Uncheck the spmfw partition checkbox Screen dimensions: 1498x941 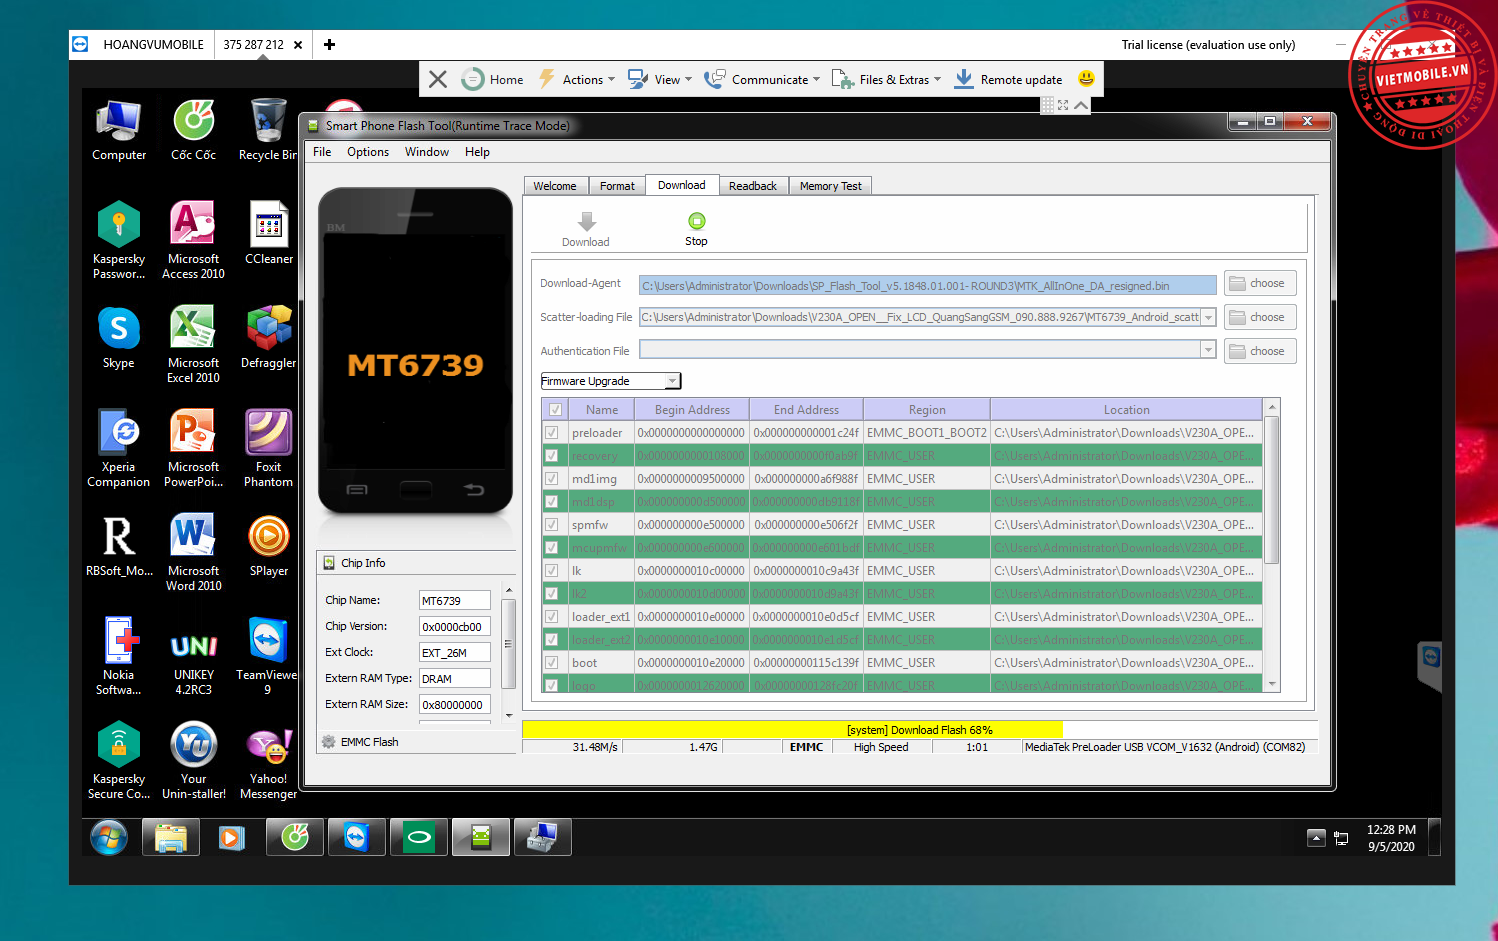point(551,525)
